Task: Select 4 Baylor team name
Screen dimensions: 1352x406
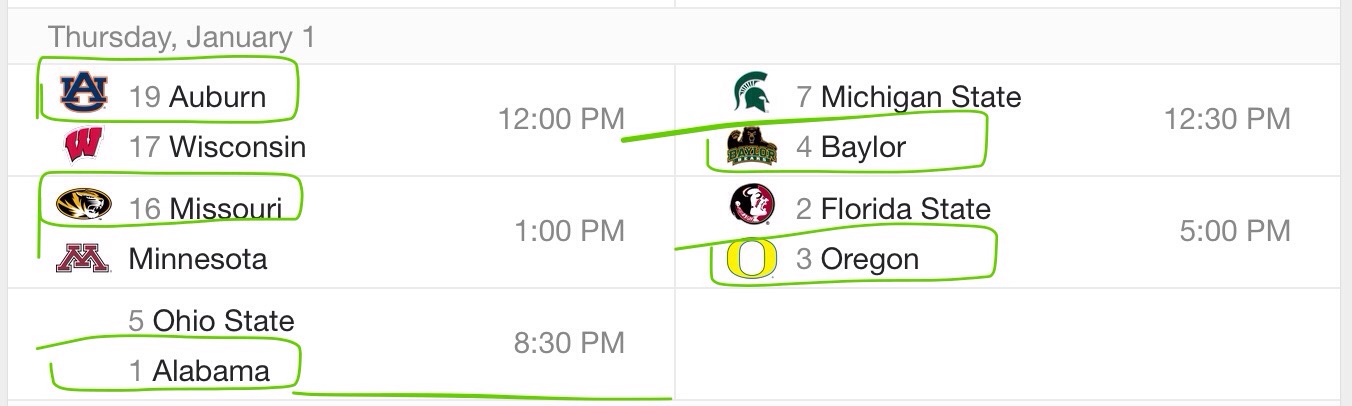Action: tap(851, 147)
